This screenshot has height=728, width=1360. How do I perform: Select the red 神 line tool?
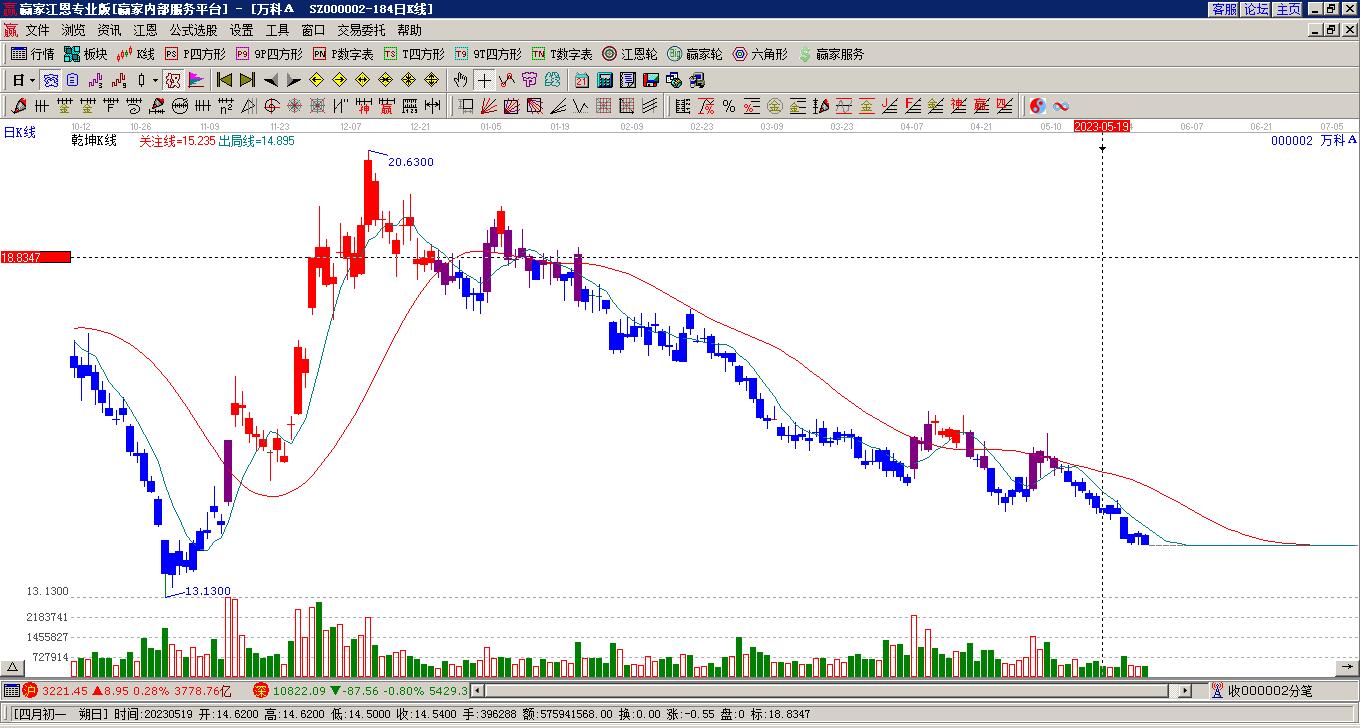[x=363, y=106]
